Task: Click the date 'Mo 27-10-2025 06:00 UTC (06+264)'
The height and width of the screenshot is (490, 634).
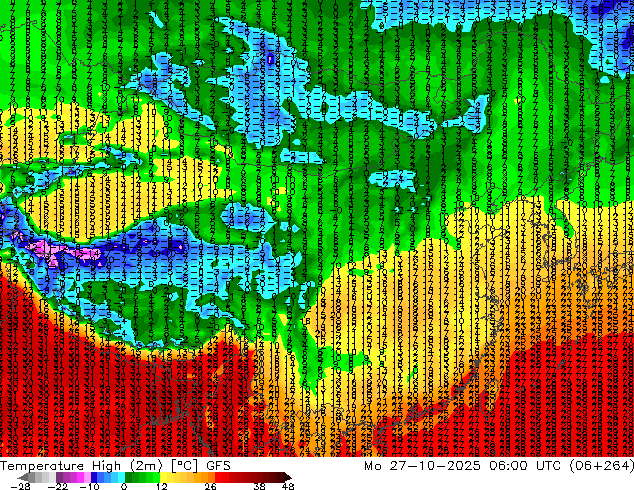Action: pyautogui.click(x=499, y=466)
